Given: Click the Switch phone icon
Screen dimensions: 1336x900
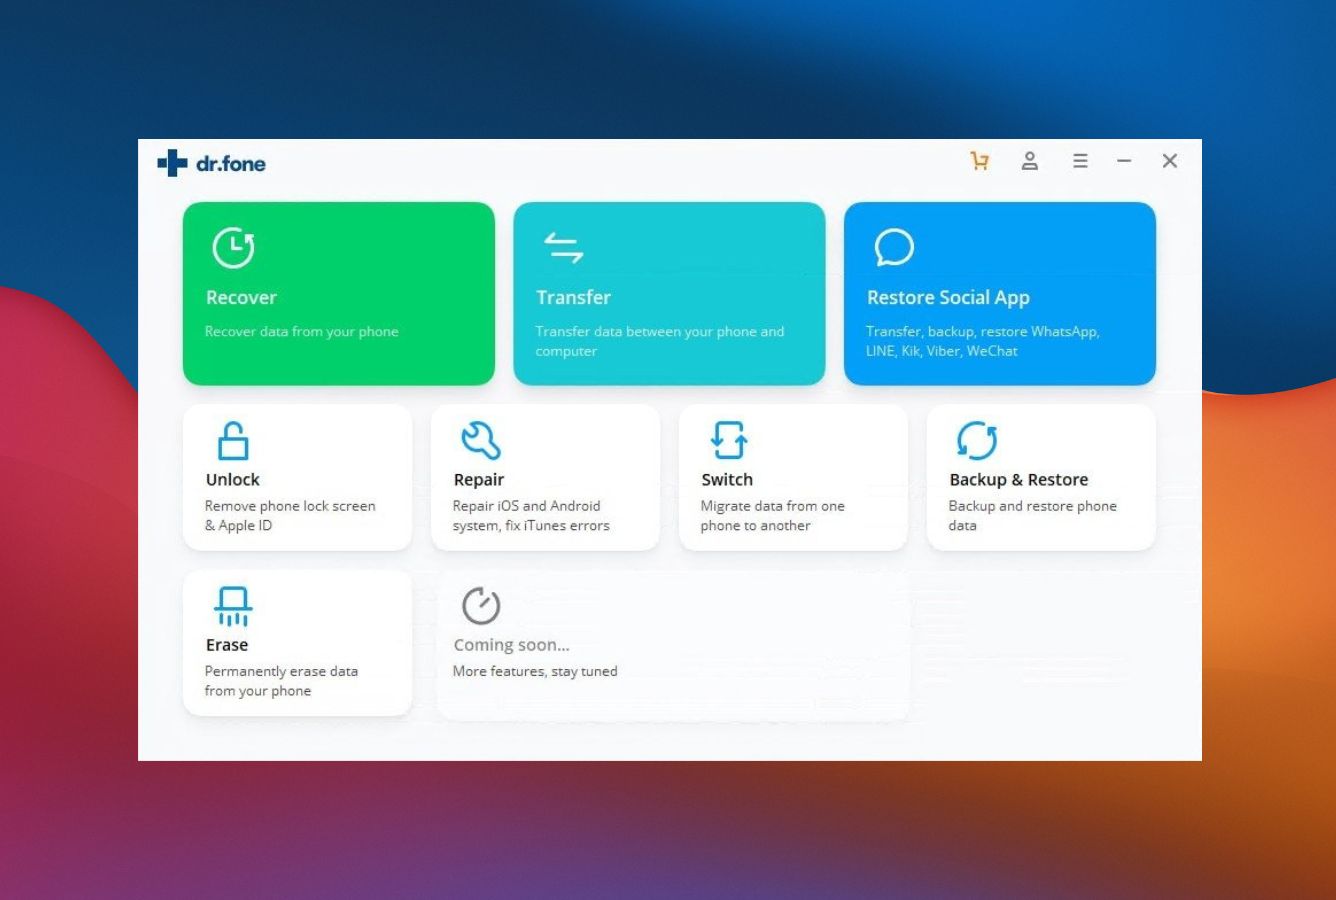Looking at the screenshot, I should pyautogui.click(x=729, y=440).
